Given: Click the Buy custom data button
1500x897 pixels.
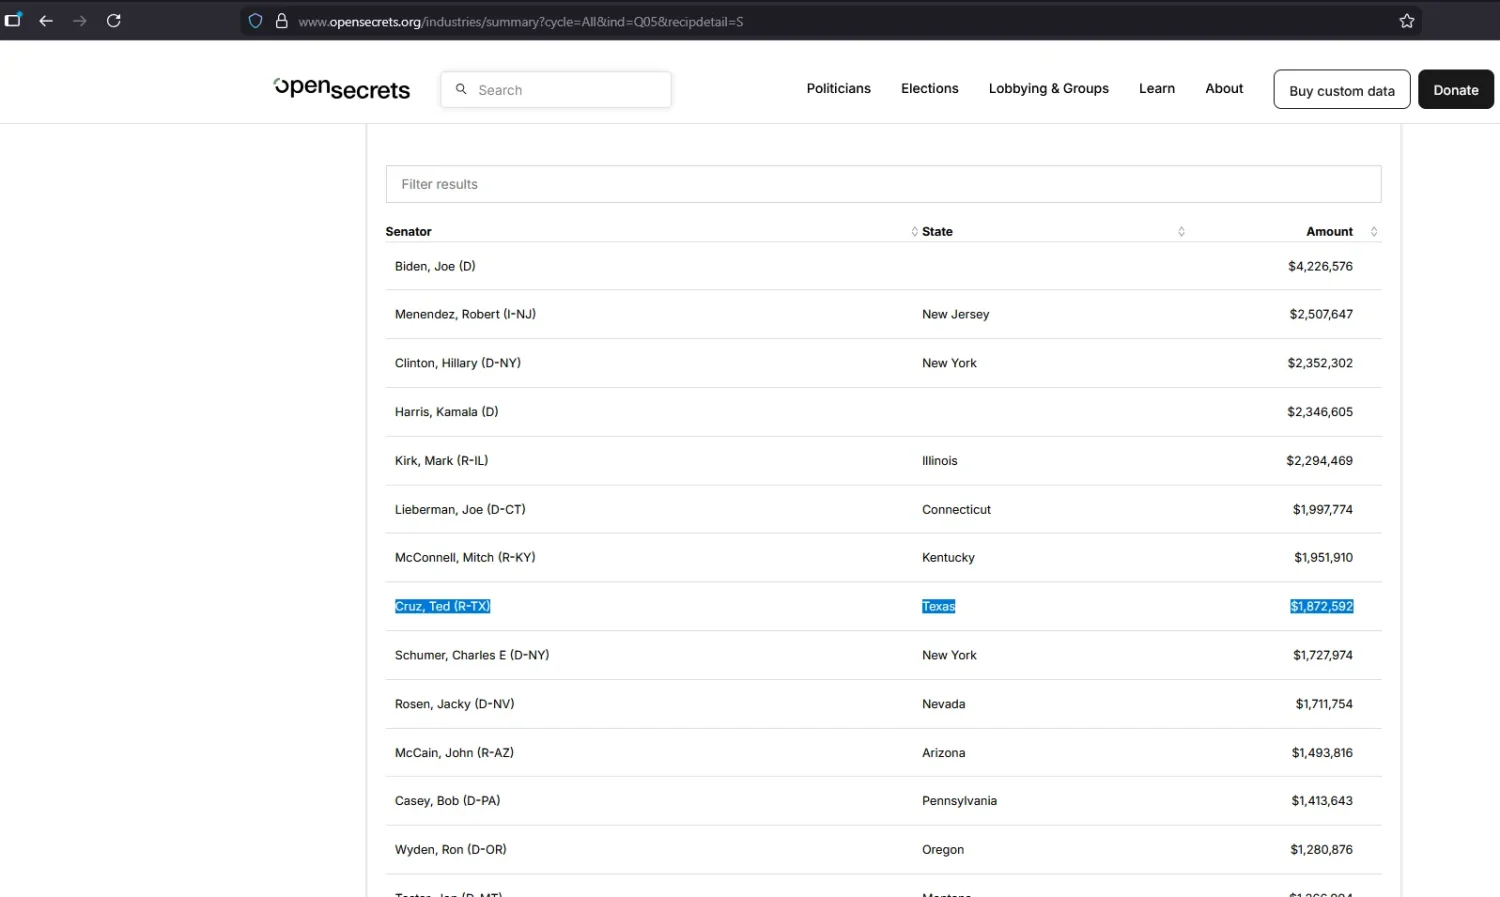Looking at the screenshot, I should 1342,89.
